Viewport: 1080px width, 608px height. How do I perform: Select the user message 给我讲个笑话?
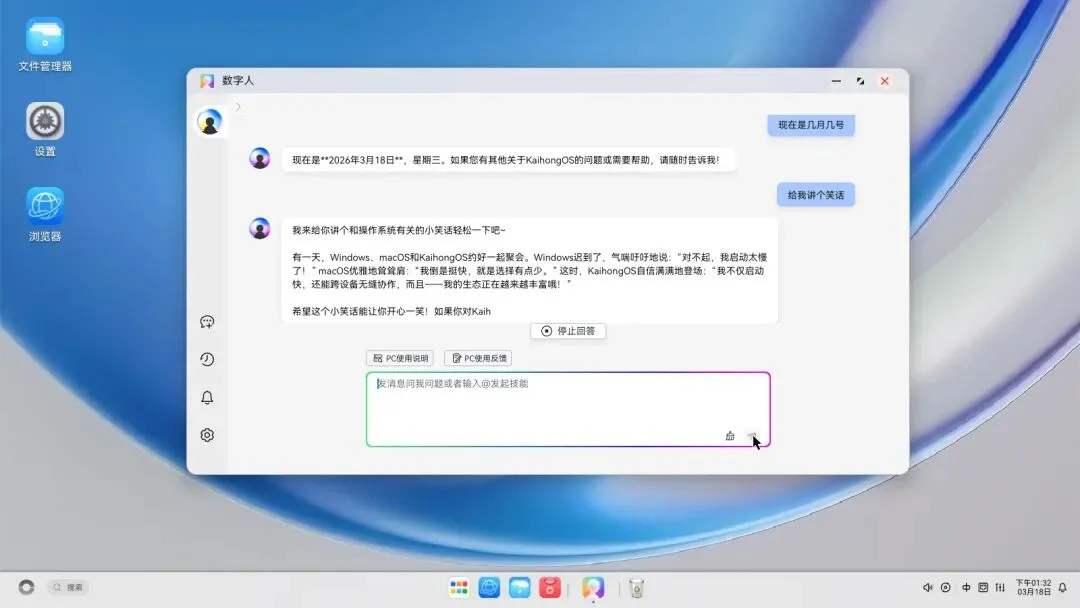pyautogui.click(x=816, y=195)
